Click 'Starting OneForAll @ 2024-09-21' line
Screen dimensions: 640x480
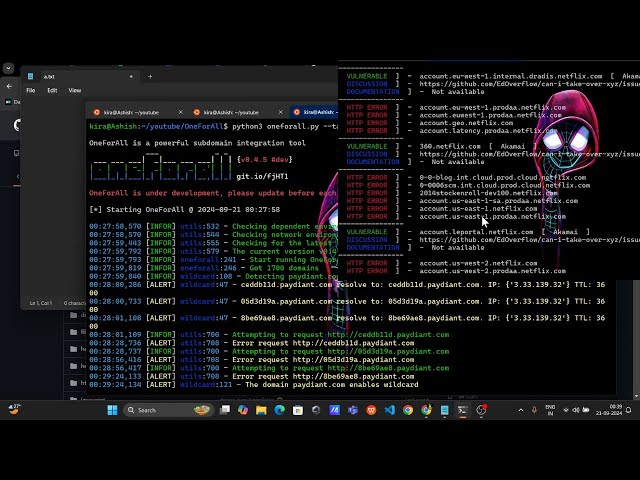click(x=184, y=209)
